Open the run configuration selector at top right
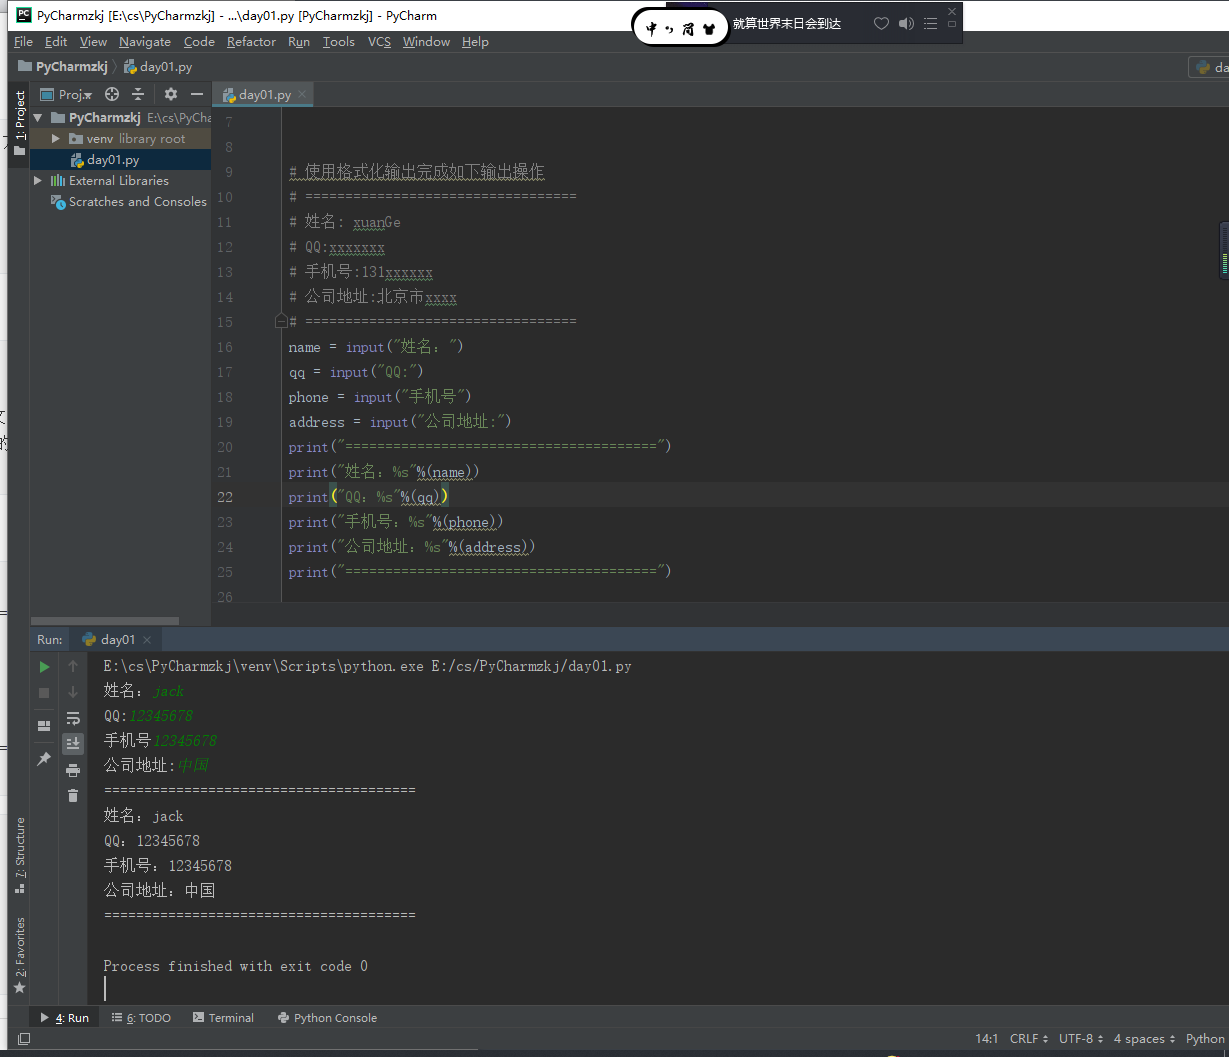The width and height of the screenshot is (1229, 1057). 1208,67
